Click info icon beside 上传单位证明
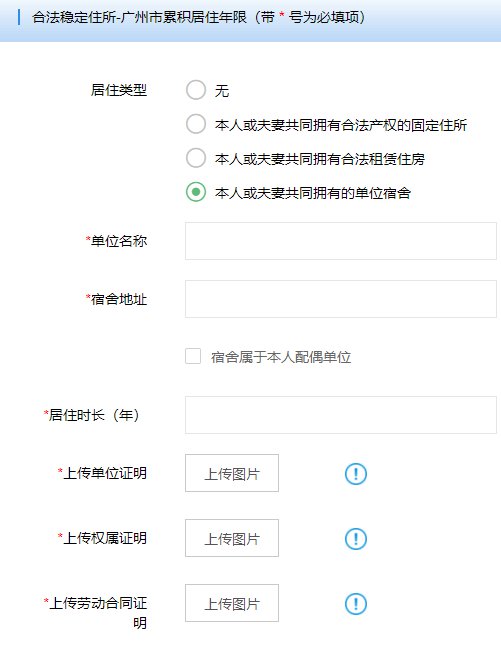This screenshot has height=645, width=501. coord(355,473)
